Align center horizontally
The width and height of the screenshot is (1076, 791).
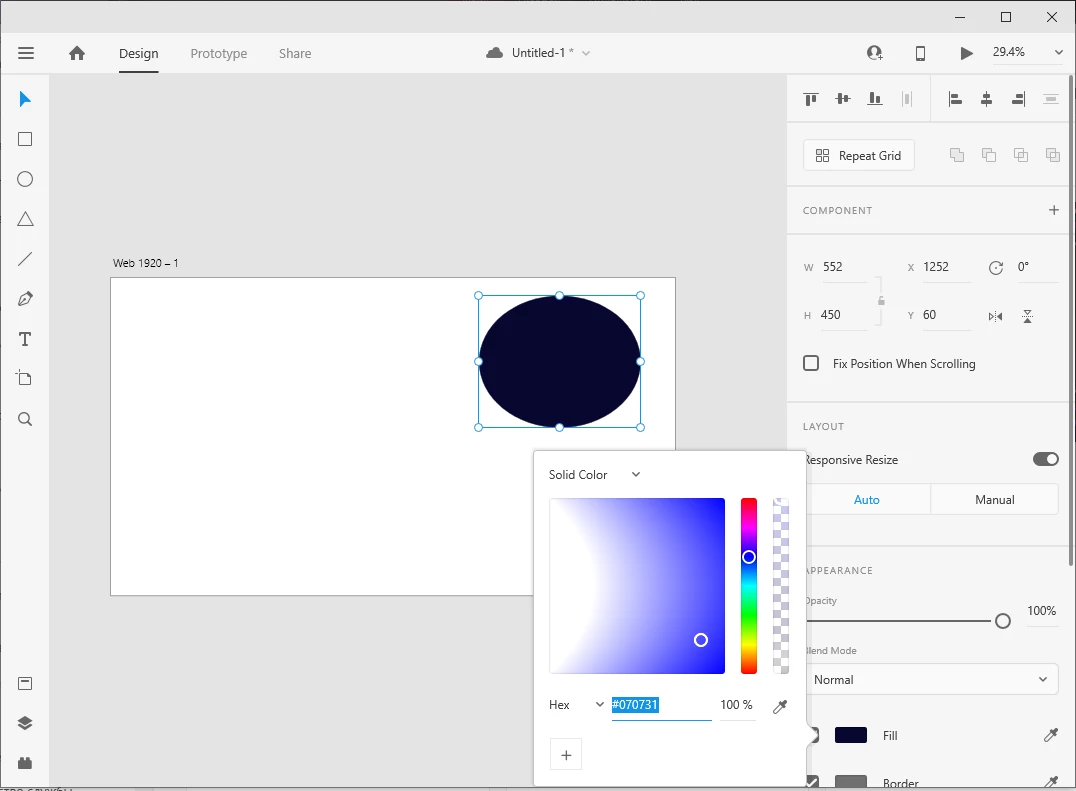click(x=986, y=99)
